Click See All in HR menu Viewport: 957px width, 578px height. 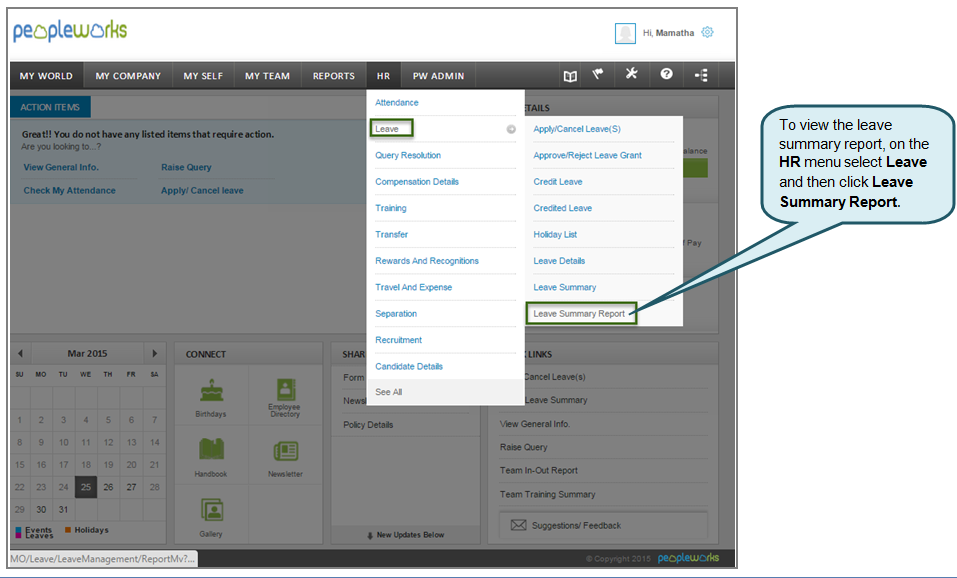click(x=389, y=392)
